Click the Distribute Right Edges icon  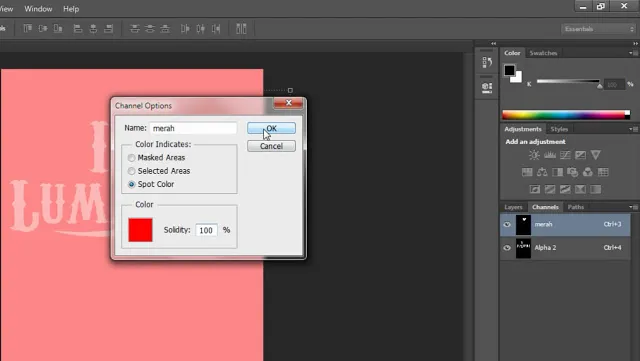(216, 29)
